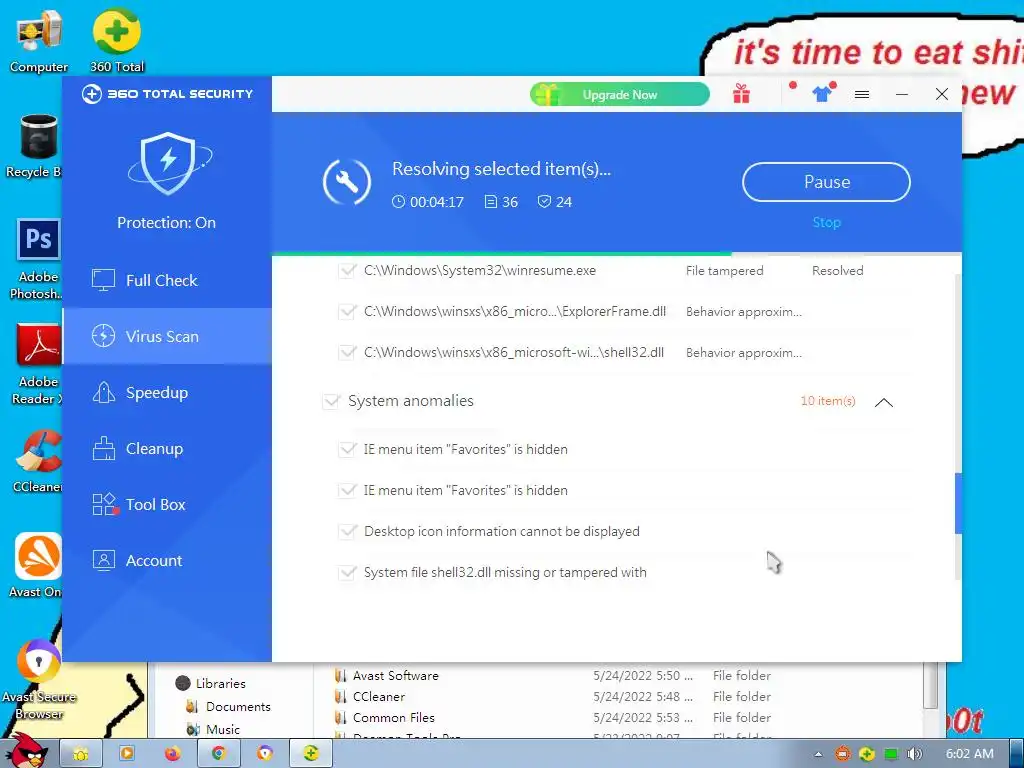This screenshot has width=1024, height=768.
Task: Toggle the System anomalies group checkbox
Action: point(331,401)
